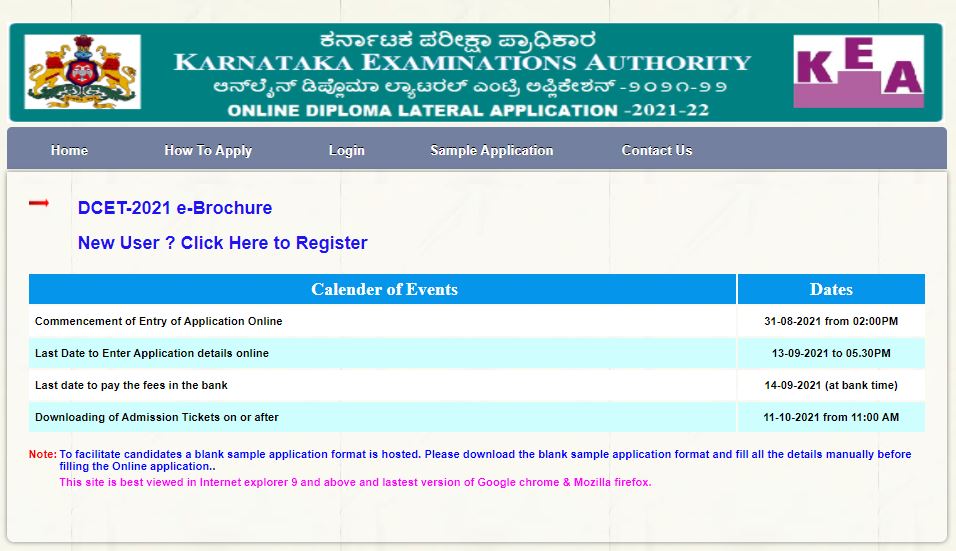Image resolution: width=956 pixels, height=551 pixels.
Task: Click the 14-09-2021 bank time date cell
Action: click(x=831, y=385)
